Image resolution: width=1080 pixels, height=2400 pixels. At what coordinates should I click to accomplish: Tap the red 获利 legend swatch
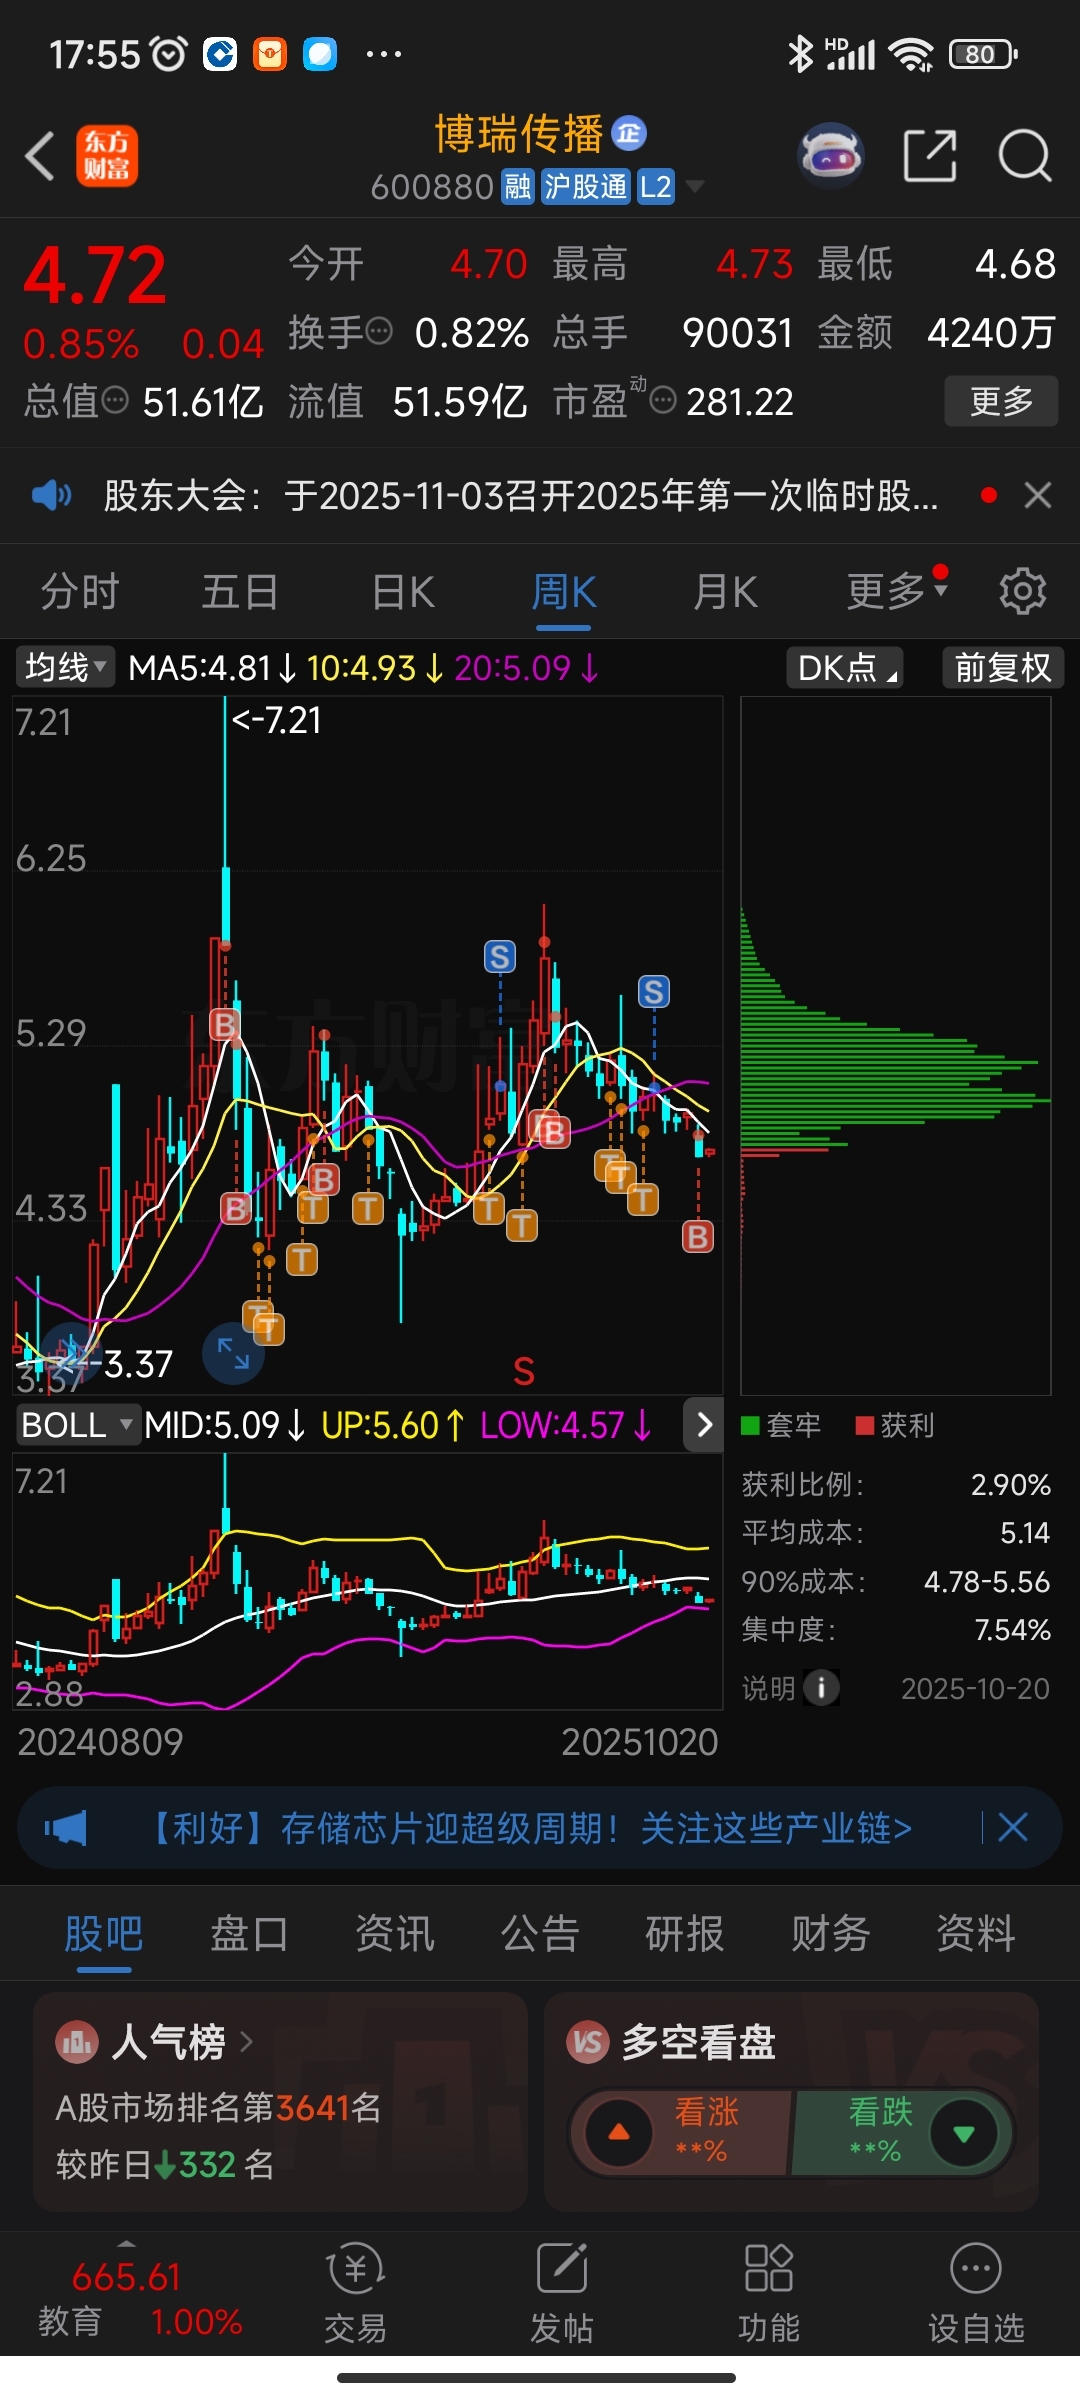pos(865,1426)
